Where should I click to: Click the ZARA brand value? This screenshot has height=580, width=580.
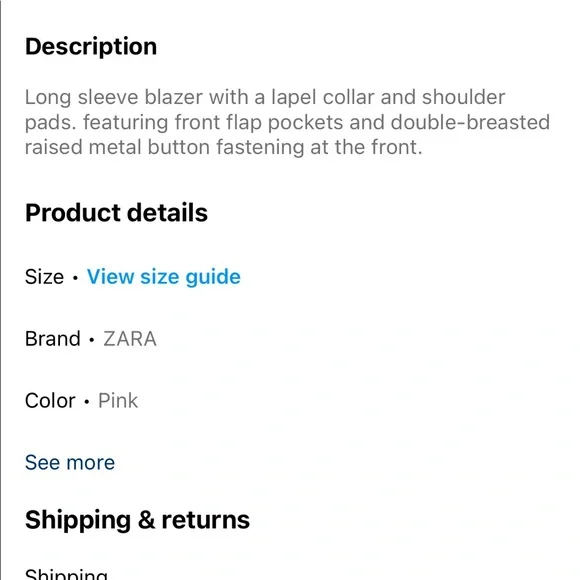[130, 339]
